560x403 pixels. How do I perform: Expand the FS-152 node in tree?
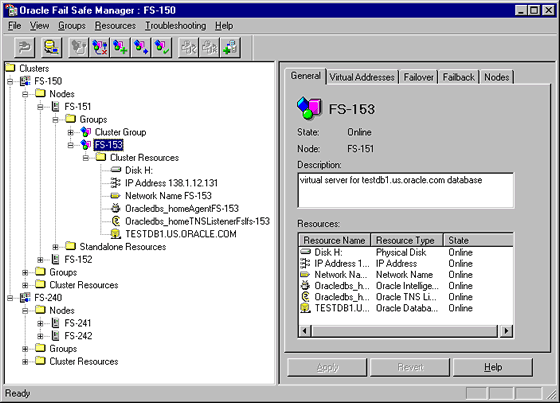40,260
